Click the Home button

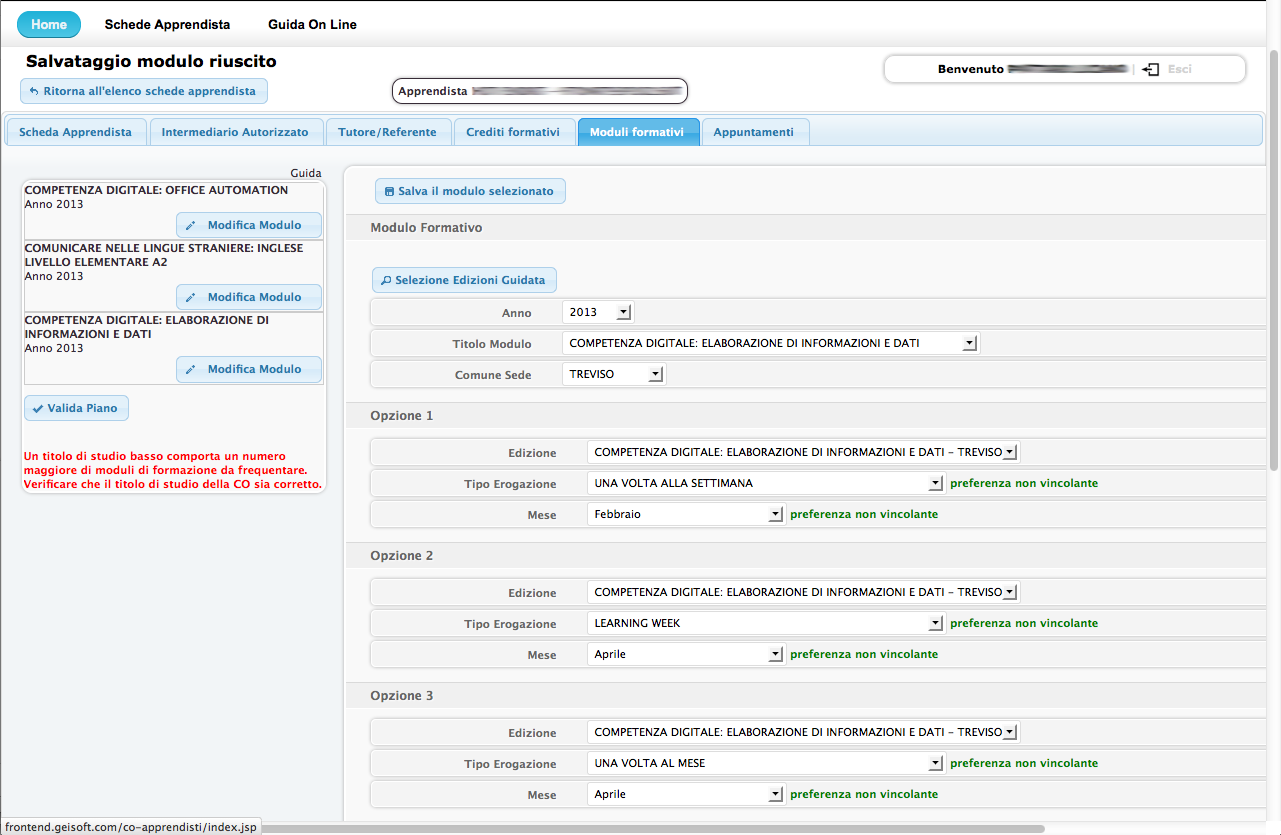[x=49, y=24]
